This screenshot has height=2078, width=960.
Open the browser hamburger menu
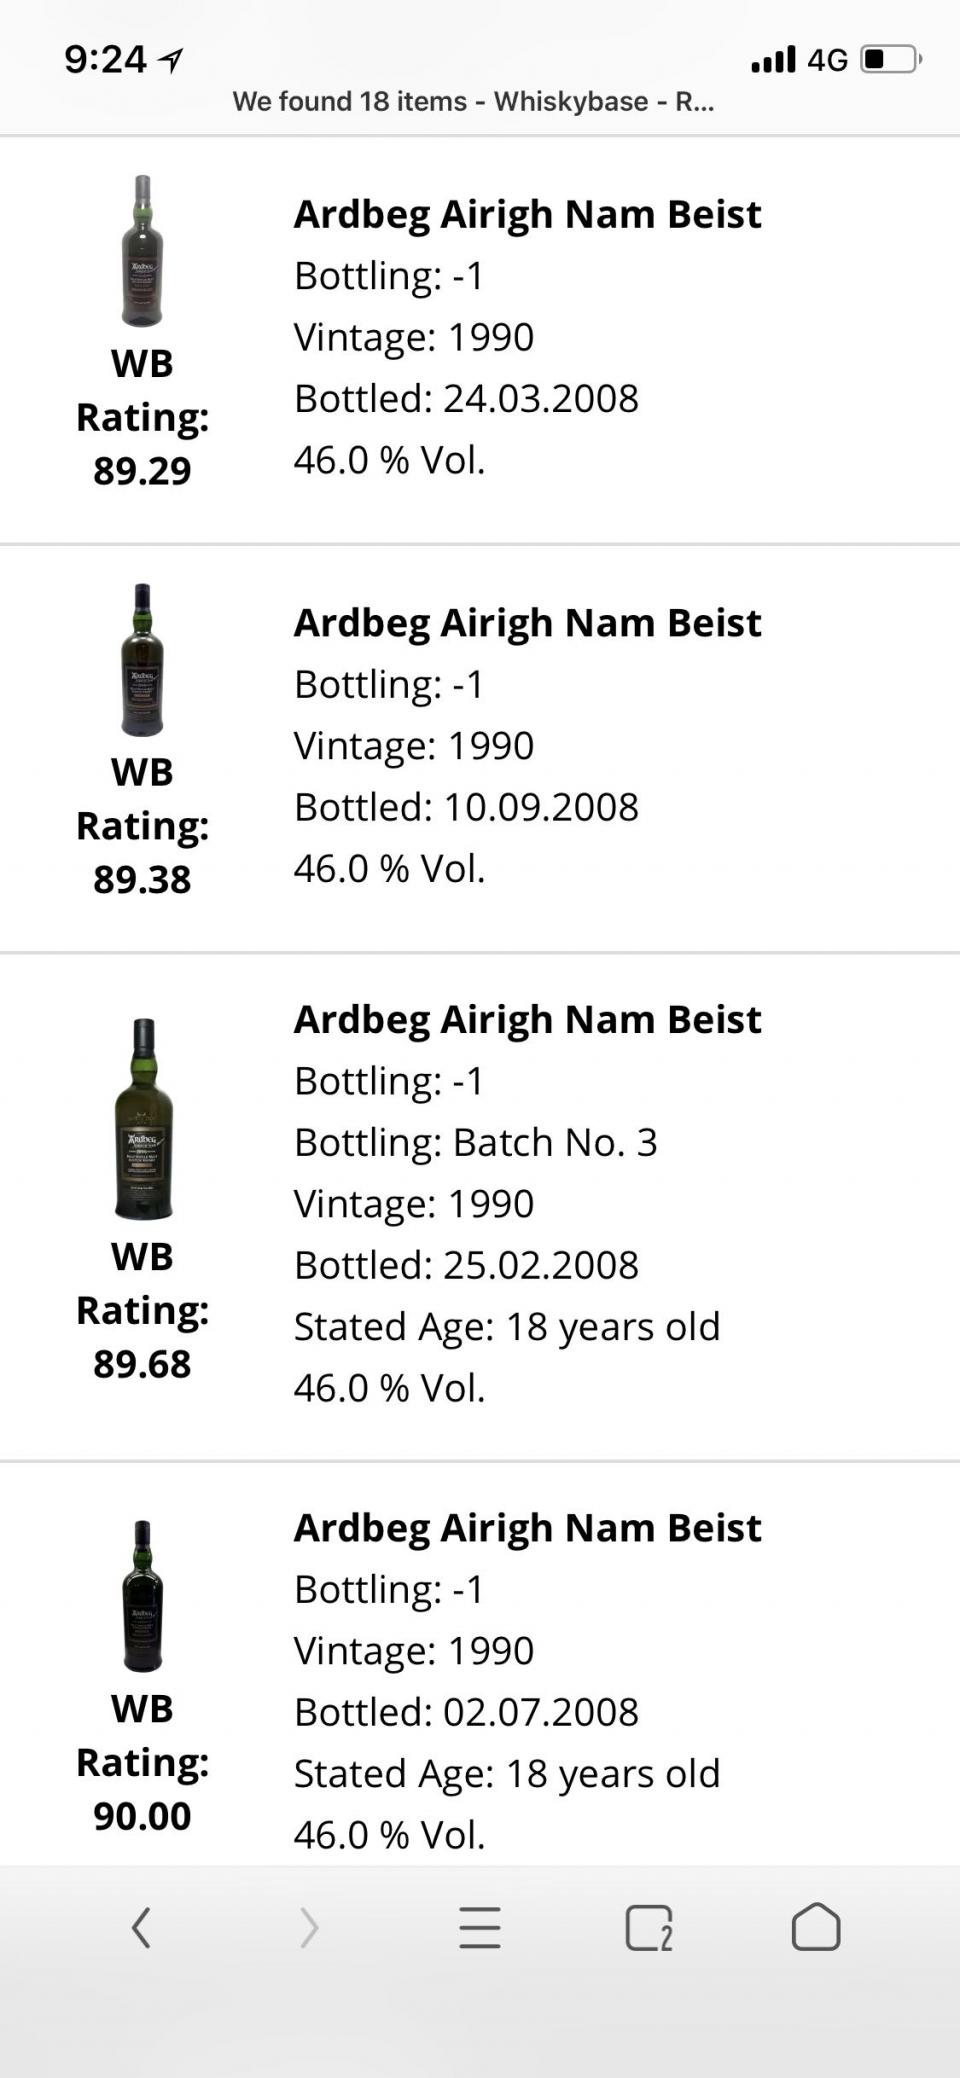[x=480, y=1927]
